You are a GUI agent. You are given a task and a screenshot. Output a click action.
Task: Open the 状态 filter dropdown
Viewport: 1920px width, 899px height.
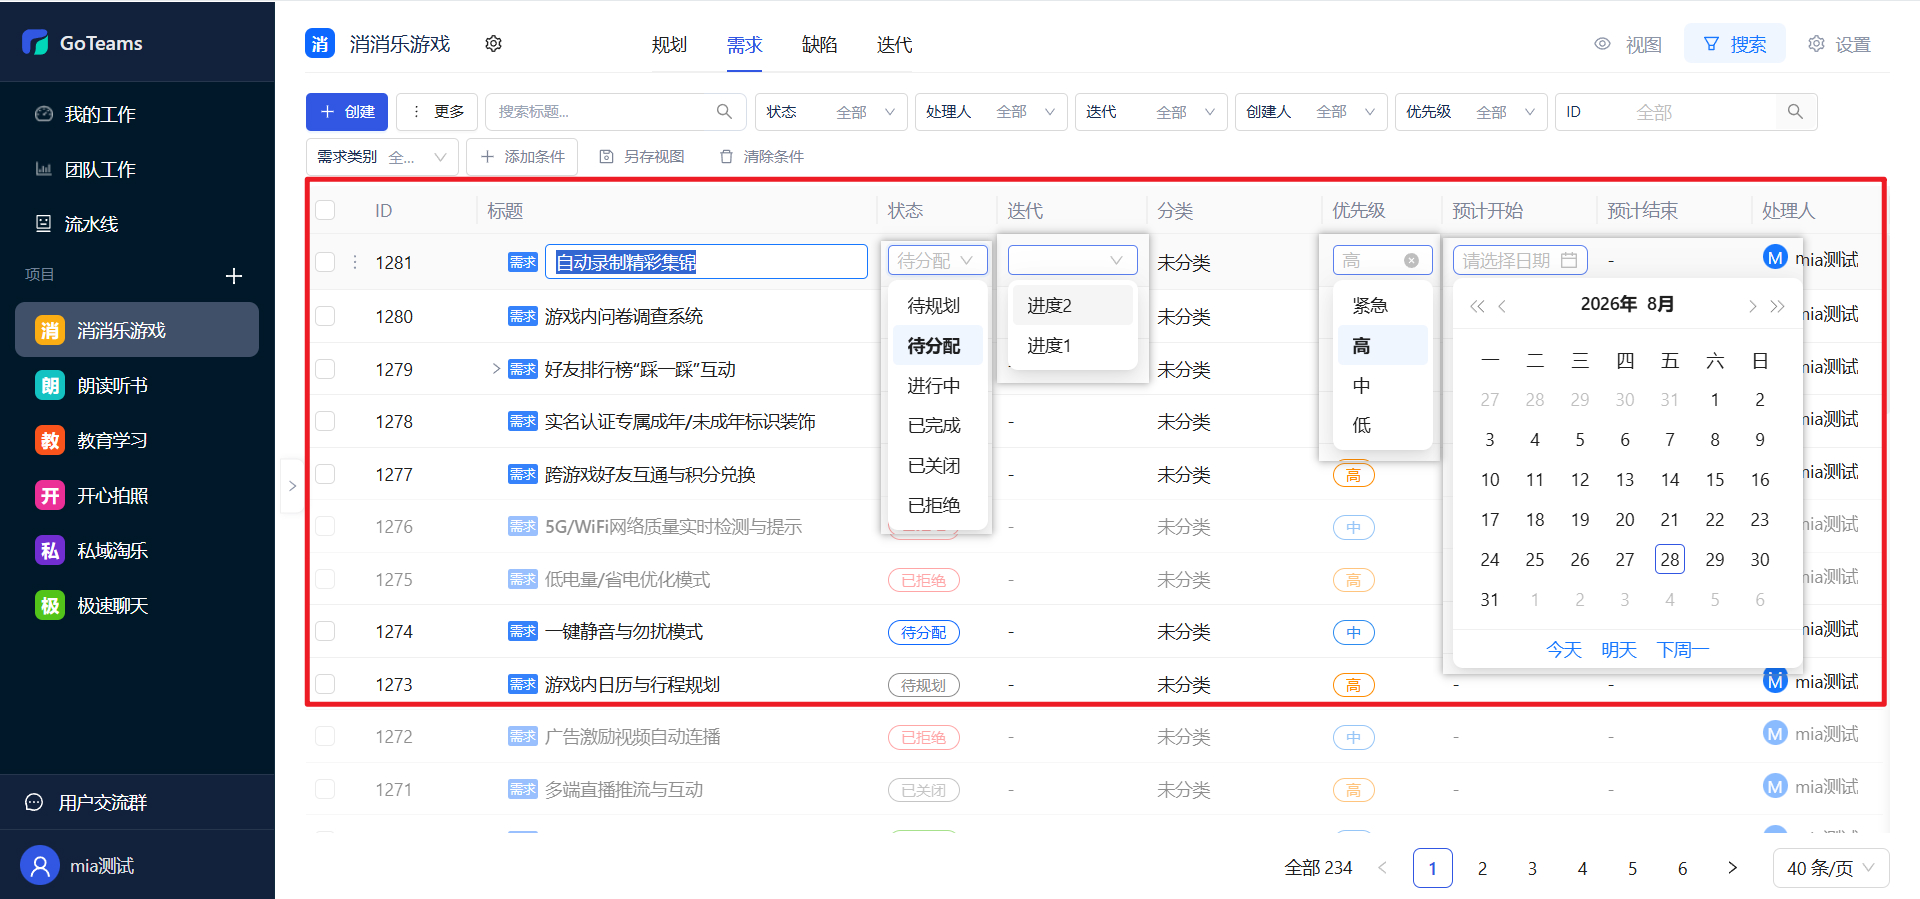click(831, 112)
